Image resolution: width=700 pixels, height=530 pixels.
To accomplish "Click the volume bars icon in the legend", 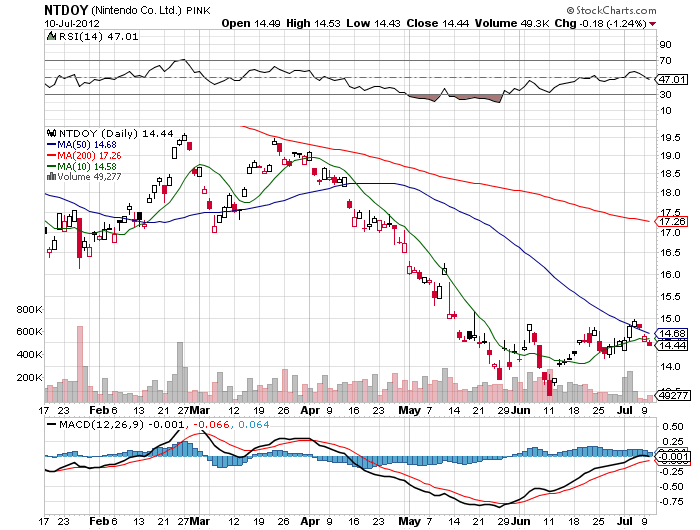I will [51, 176].
